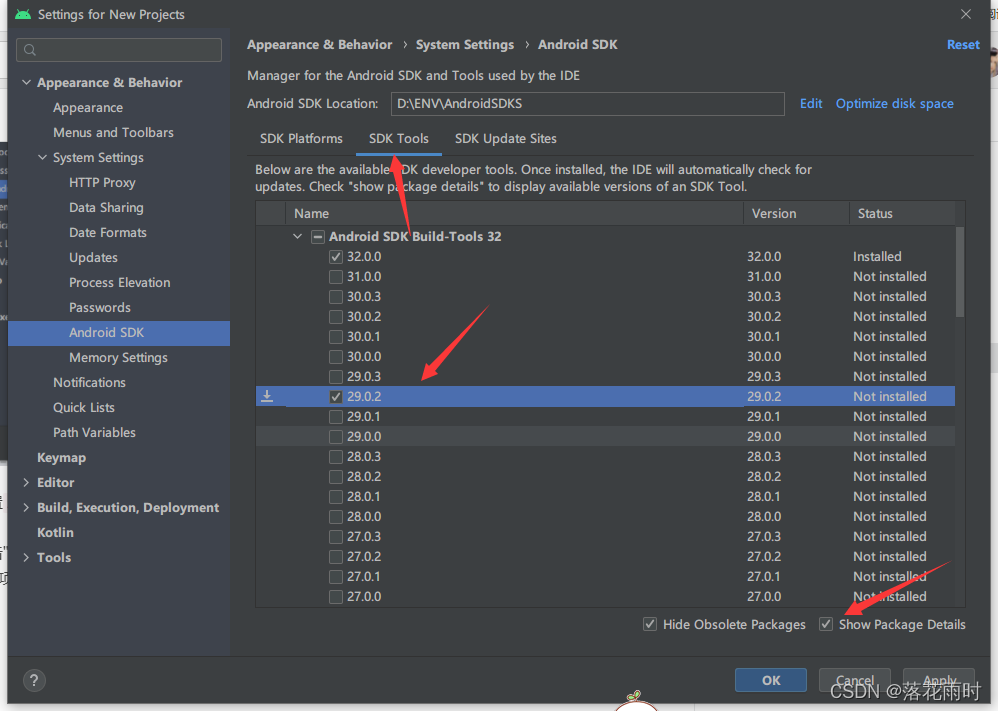Select the 27.0.1 row name
The width and height of the screenshot is (998, 711).
(x=364, y=577)
